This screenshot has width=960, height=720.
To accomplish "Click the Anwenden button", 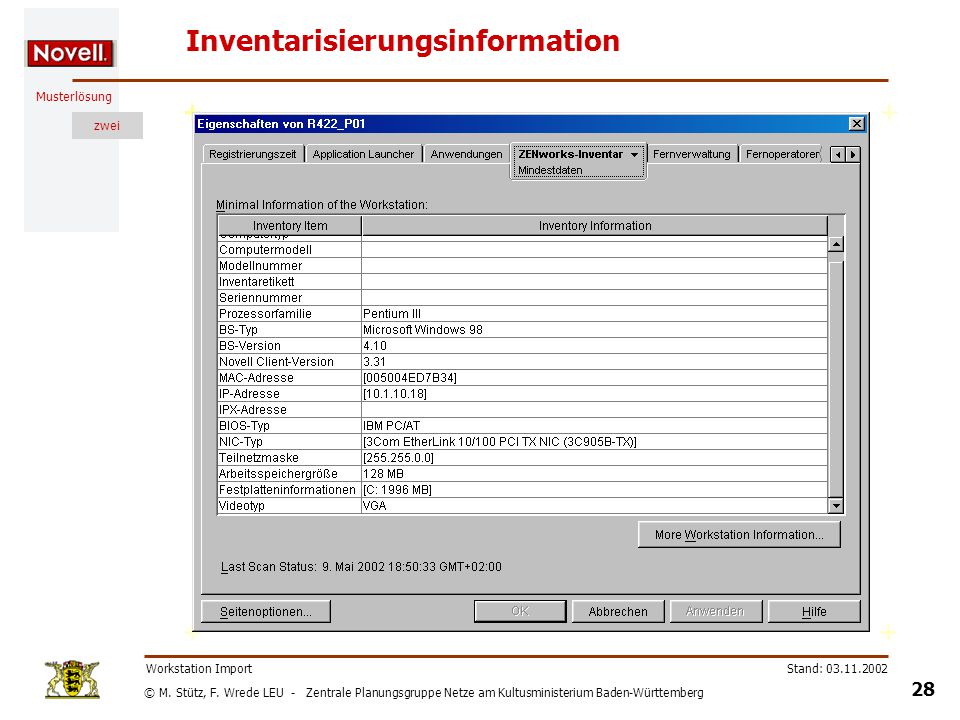I will (715, 612).
